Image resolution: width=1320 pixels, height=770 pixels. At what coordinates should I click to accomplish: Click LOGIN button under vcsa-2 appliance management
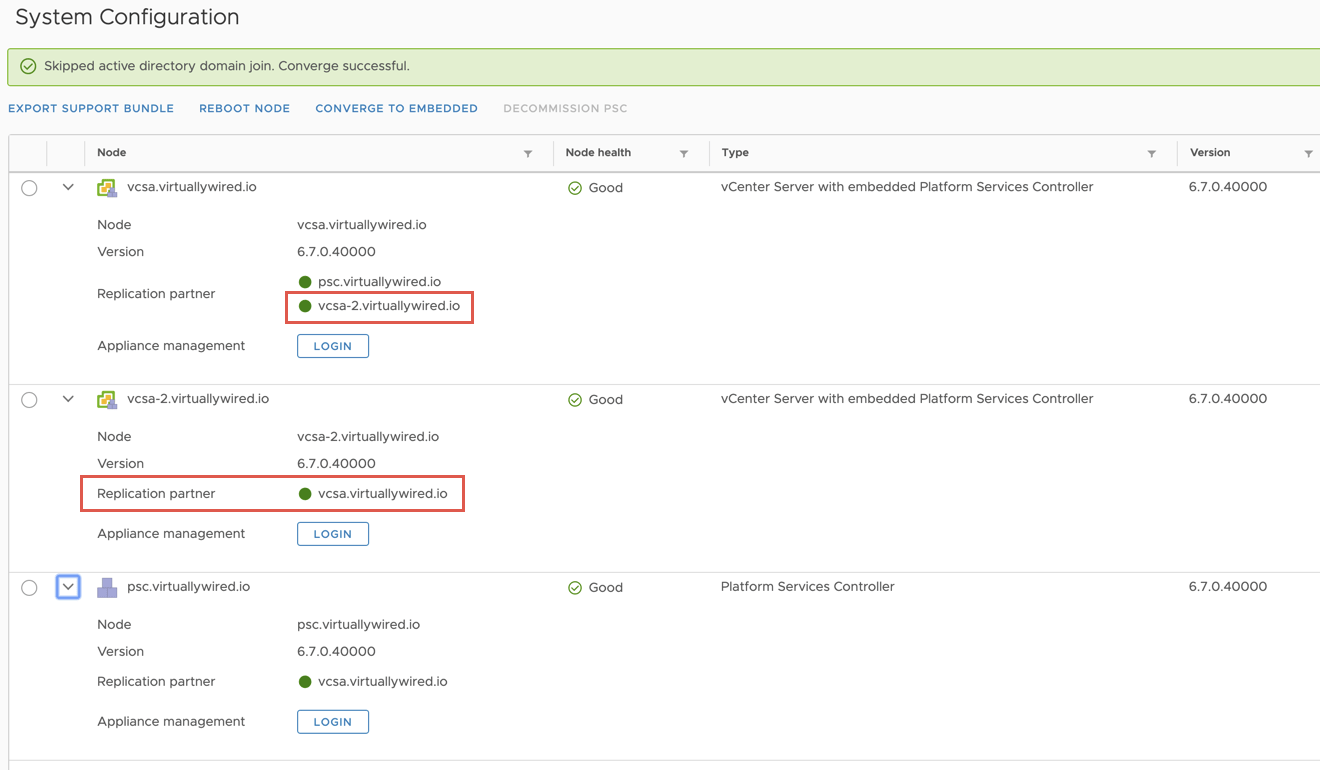[333, 534]
